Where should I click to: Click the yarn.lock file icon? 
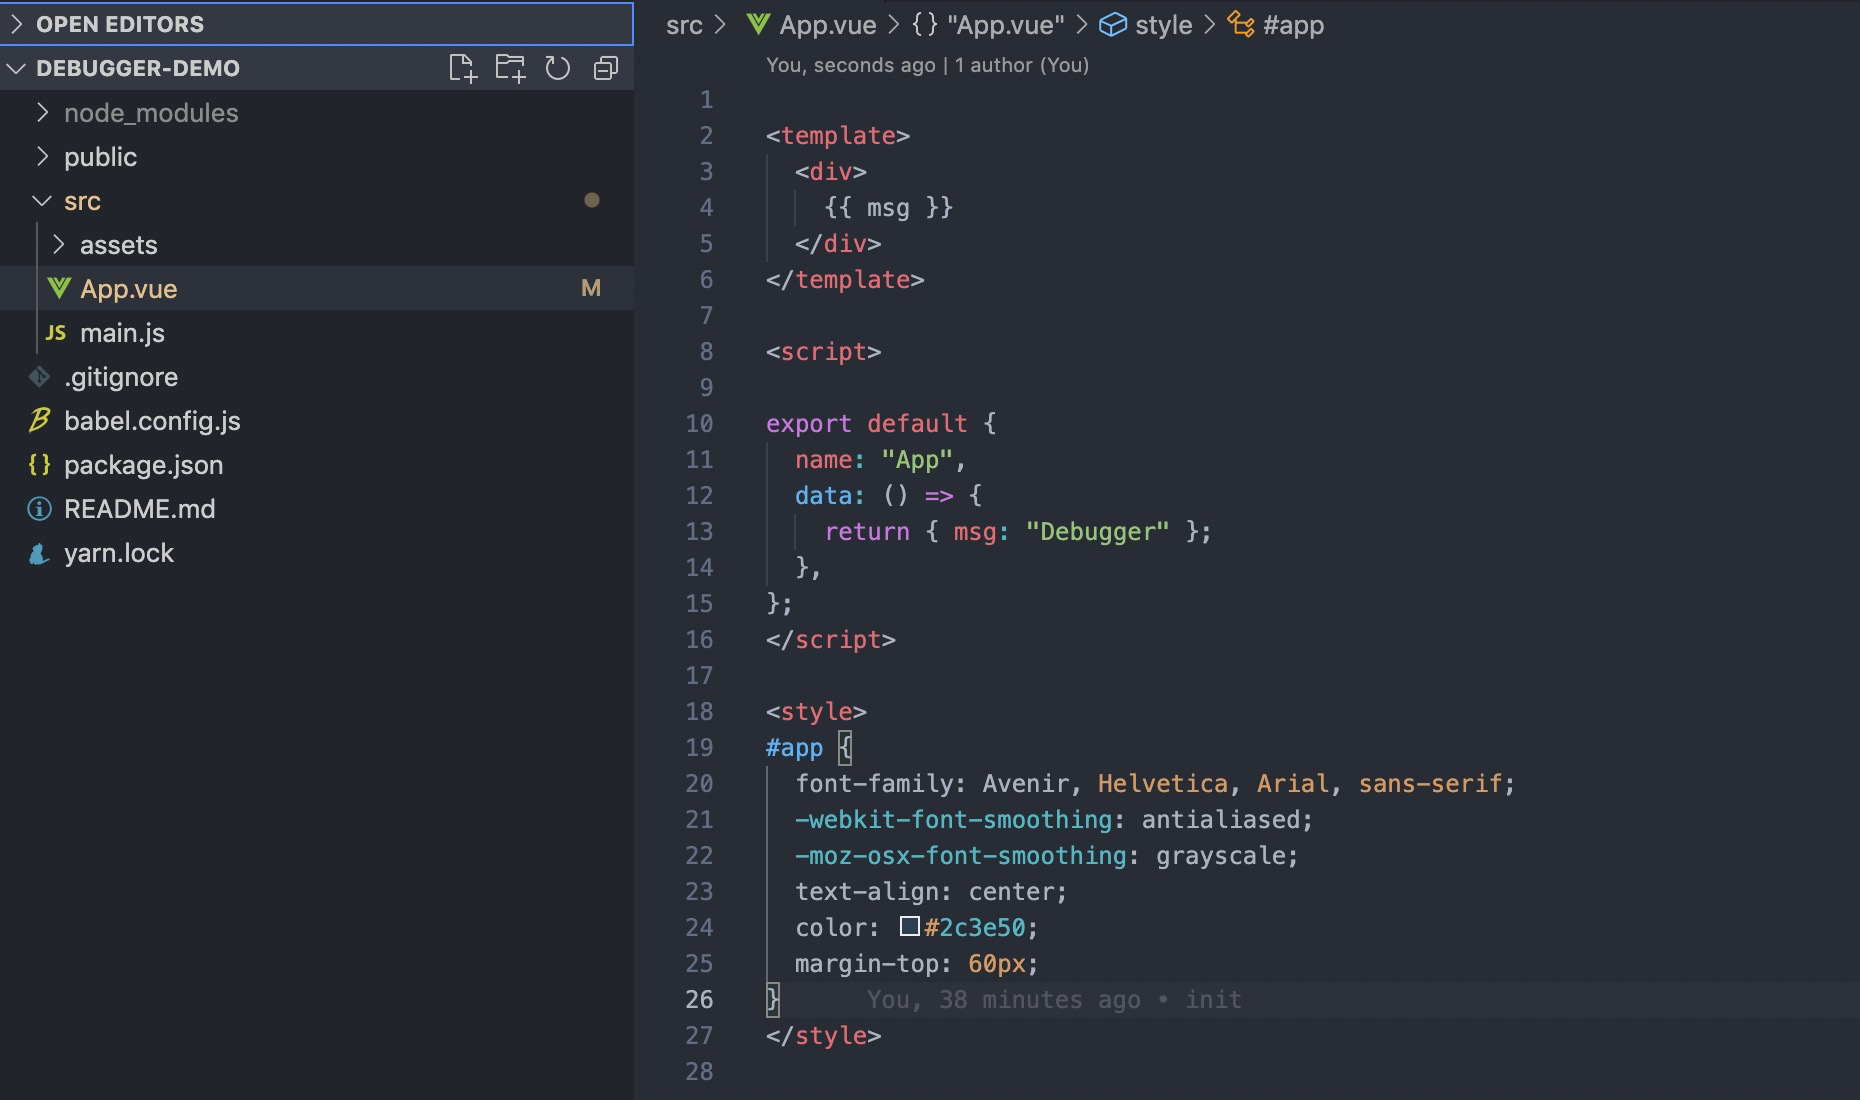(39, 553)
